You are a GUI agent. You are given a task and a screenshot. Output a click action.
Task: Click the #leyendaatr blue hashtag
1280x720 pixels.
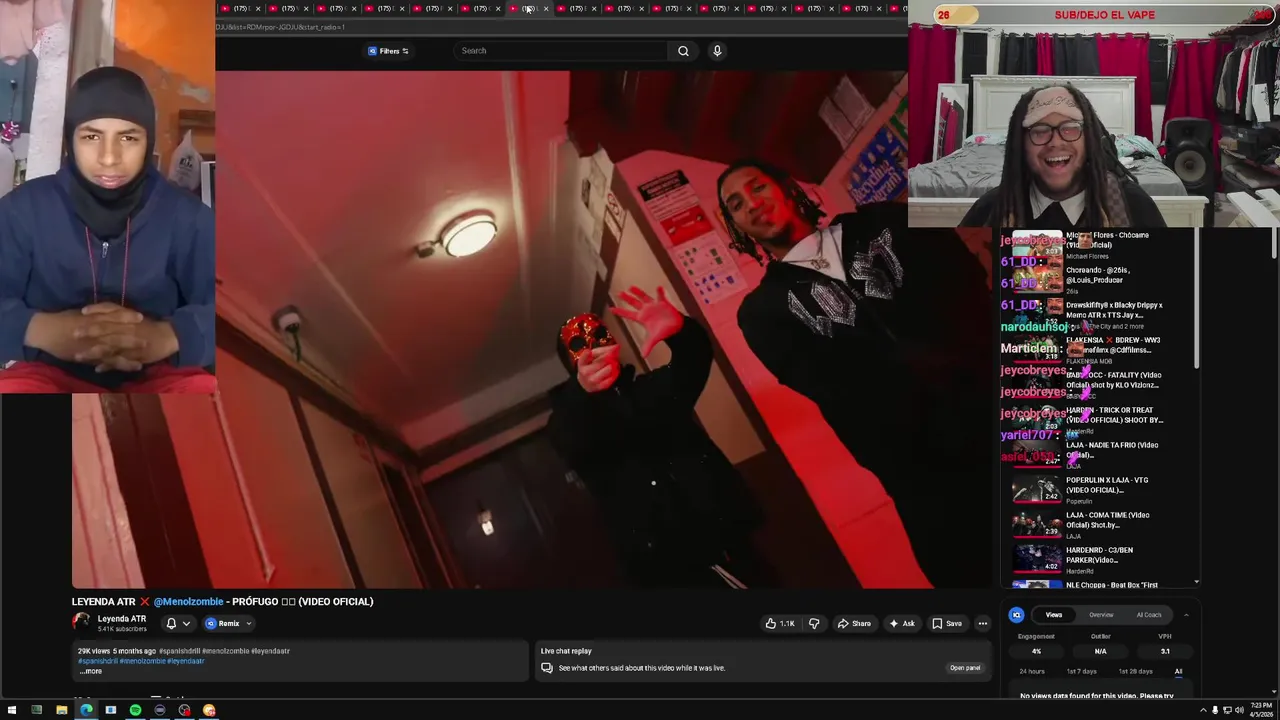186,661
